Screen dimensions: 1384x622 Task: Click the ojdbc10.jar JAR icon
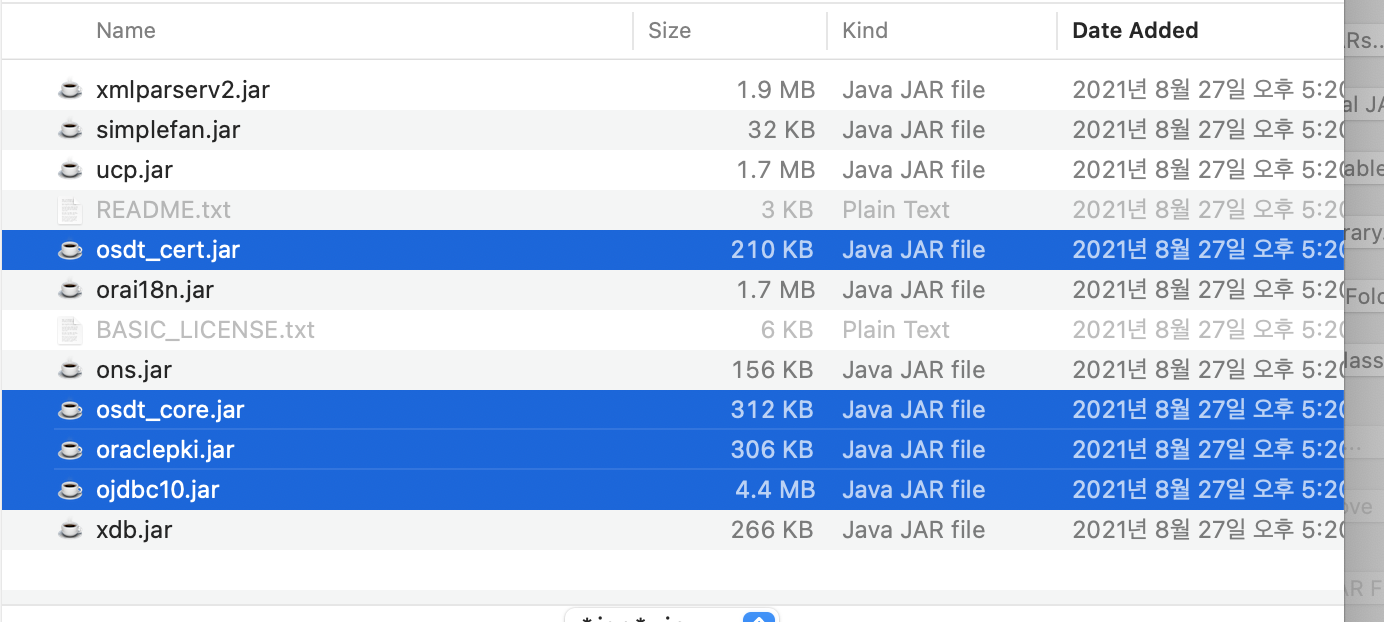pyautogui.click(x=69, y=490)
